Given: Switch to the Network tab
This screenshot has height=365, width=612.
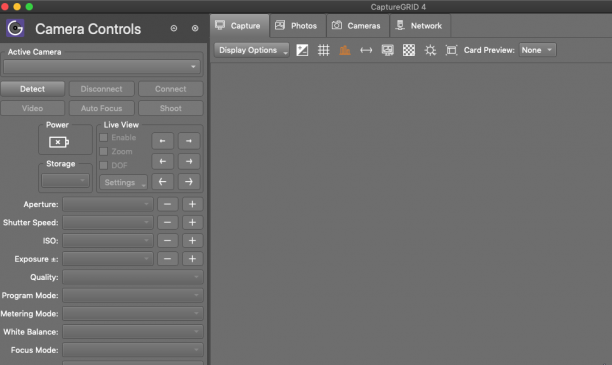Looking at the screenshot, I should (x=420, y=26).
